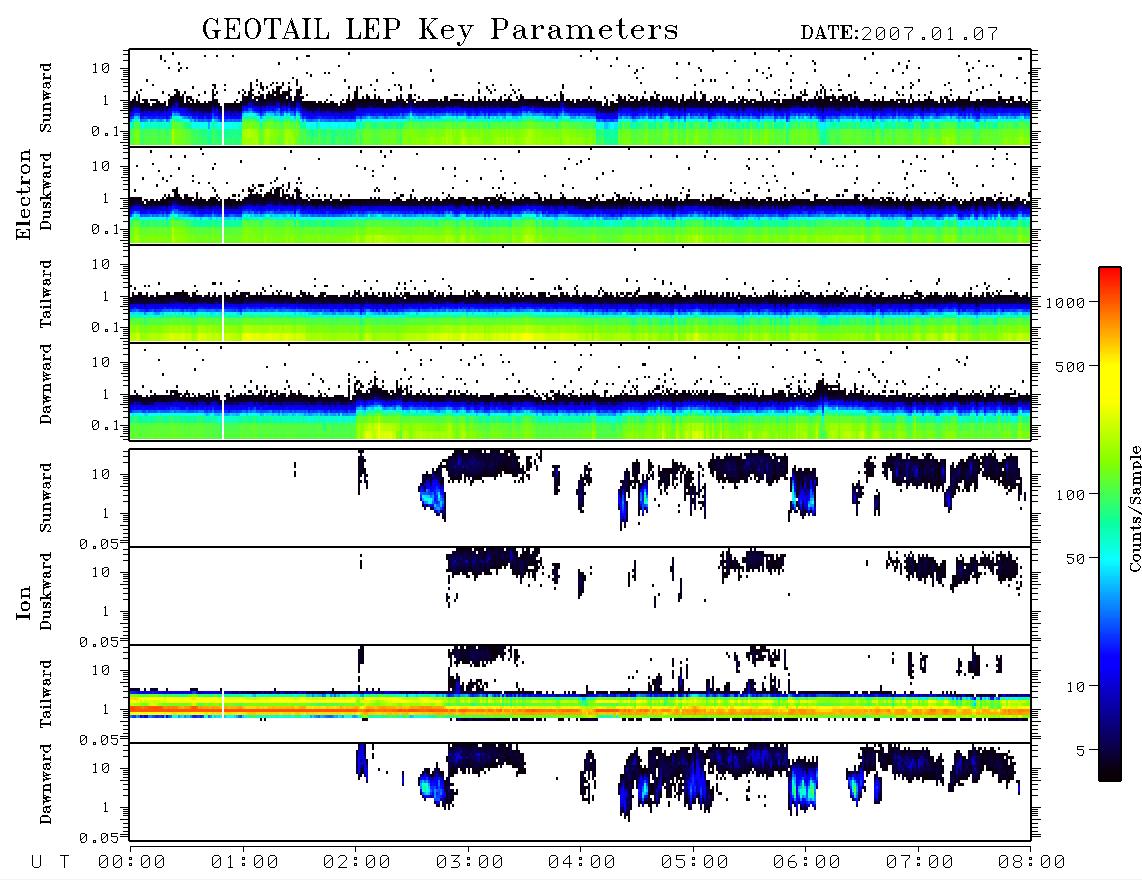This screenshot has width=1142, height=880.
Task: Click the Ion group axis label
Action: click(24, 603)
